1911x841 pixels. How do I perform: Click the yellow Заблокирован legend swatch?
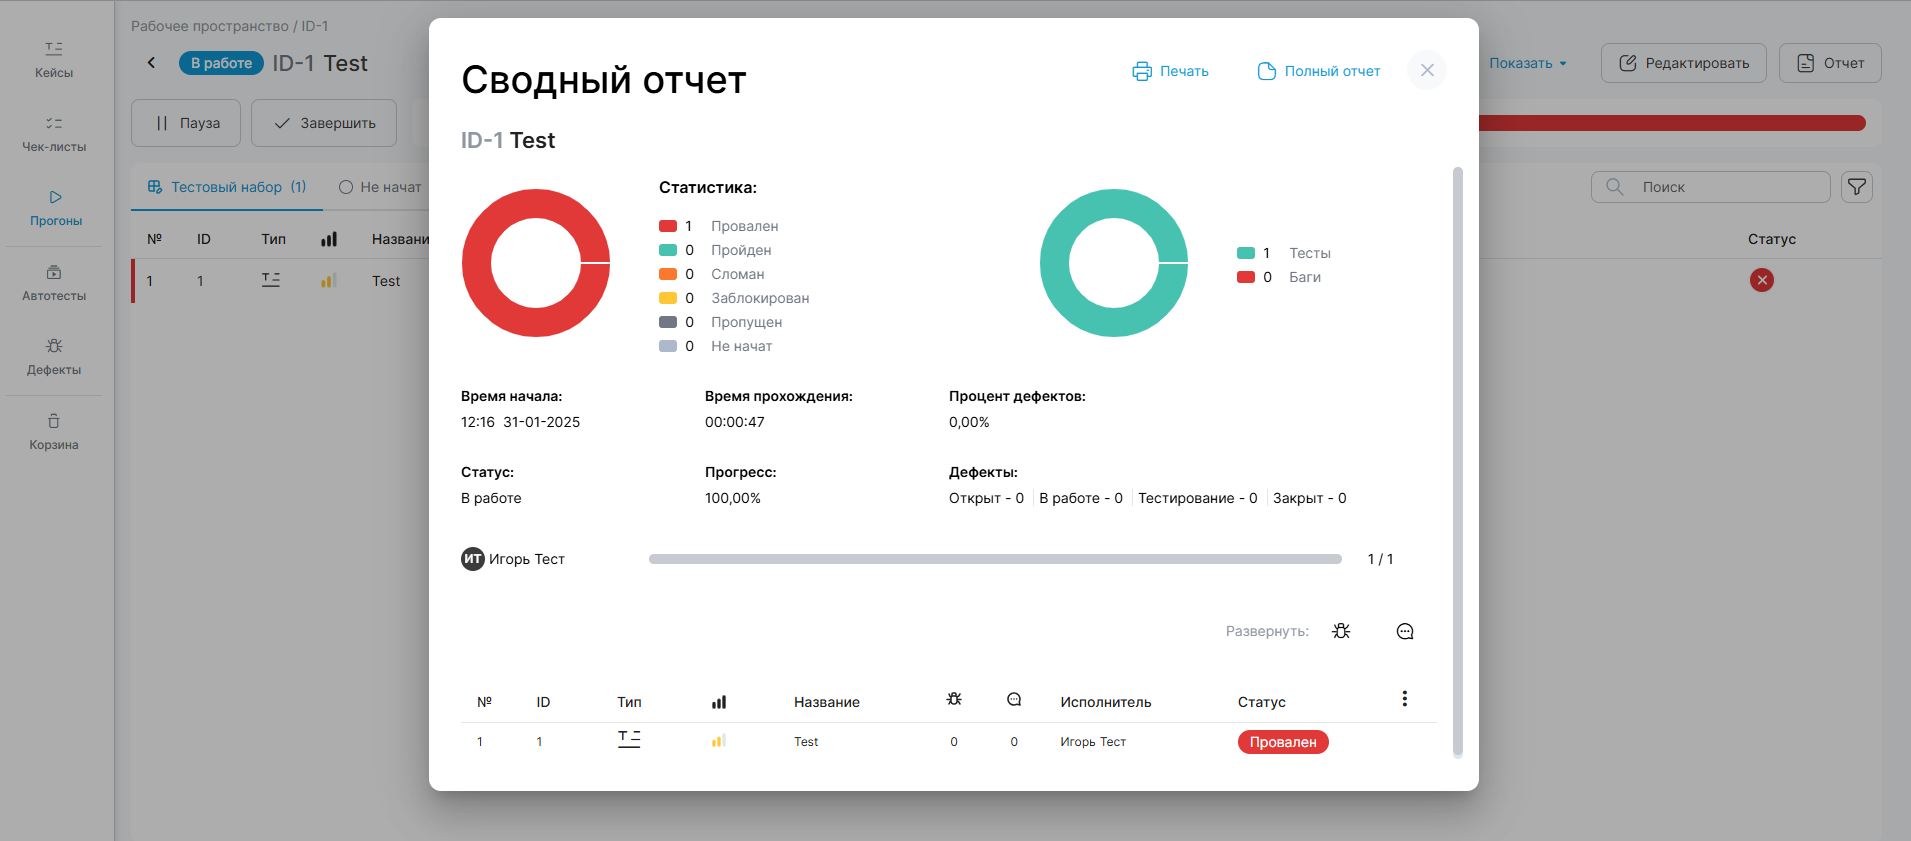pos(668,298)
